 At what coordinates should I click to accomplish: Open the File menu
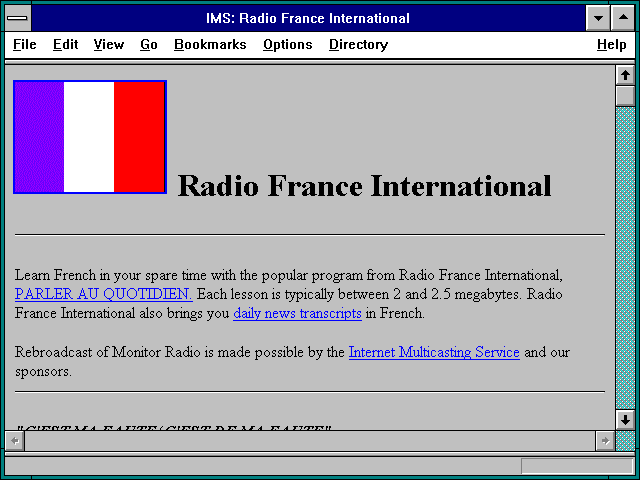pyautogui.click(x=24, y=44)
